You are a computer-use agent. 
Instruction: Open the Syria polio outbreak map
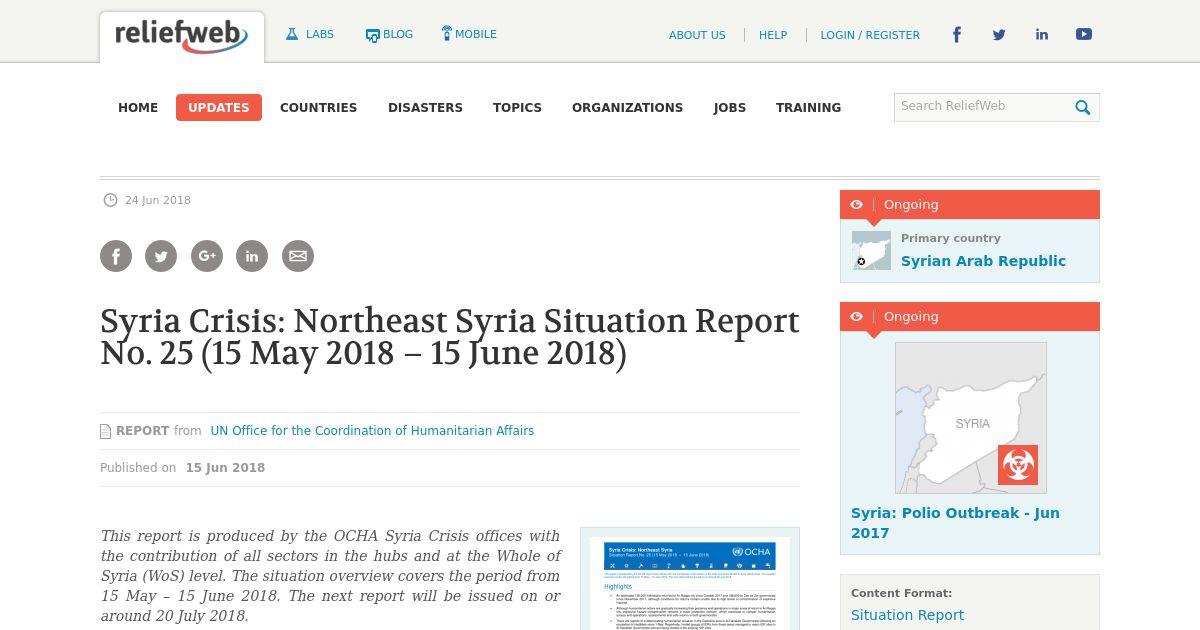tap(971, 418)
